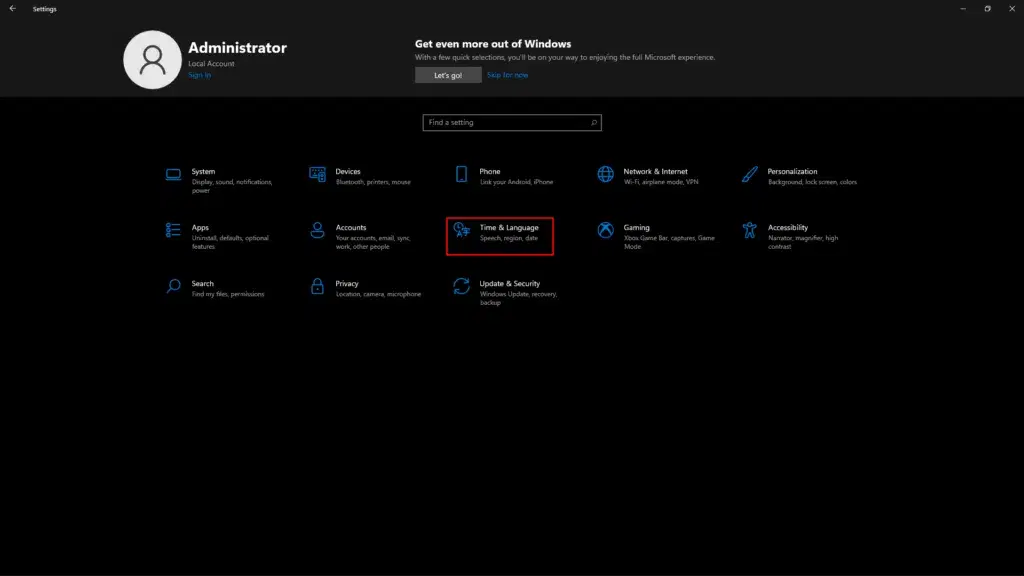Click the Accounts person icon
The width and height of the screenshot is (1024, 576).
[x=317, y=231]
